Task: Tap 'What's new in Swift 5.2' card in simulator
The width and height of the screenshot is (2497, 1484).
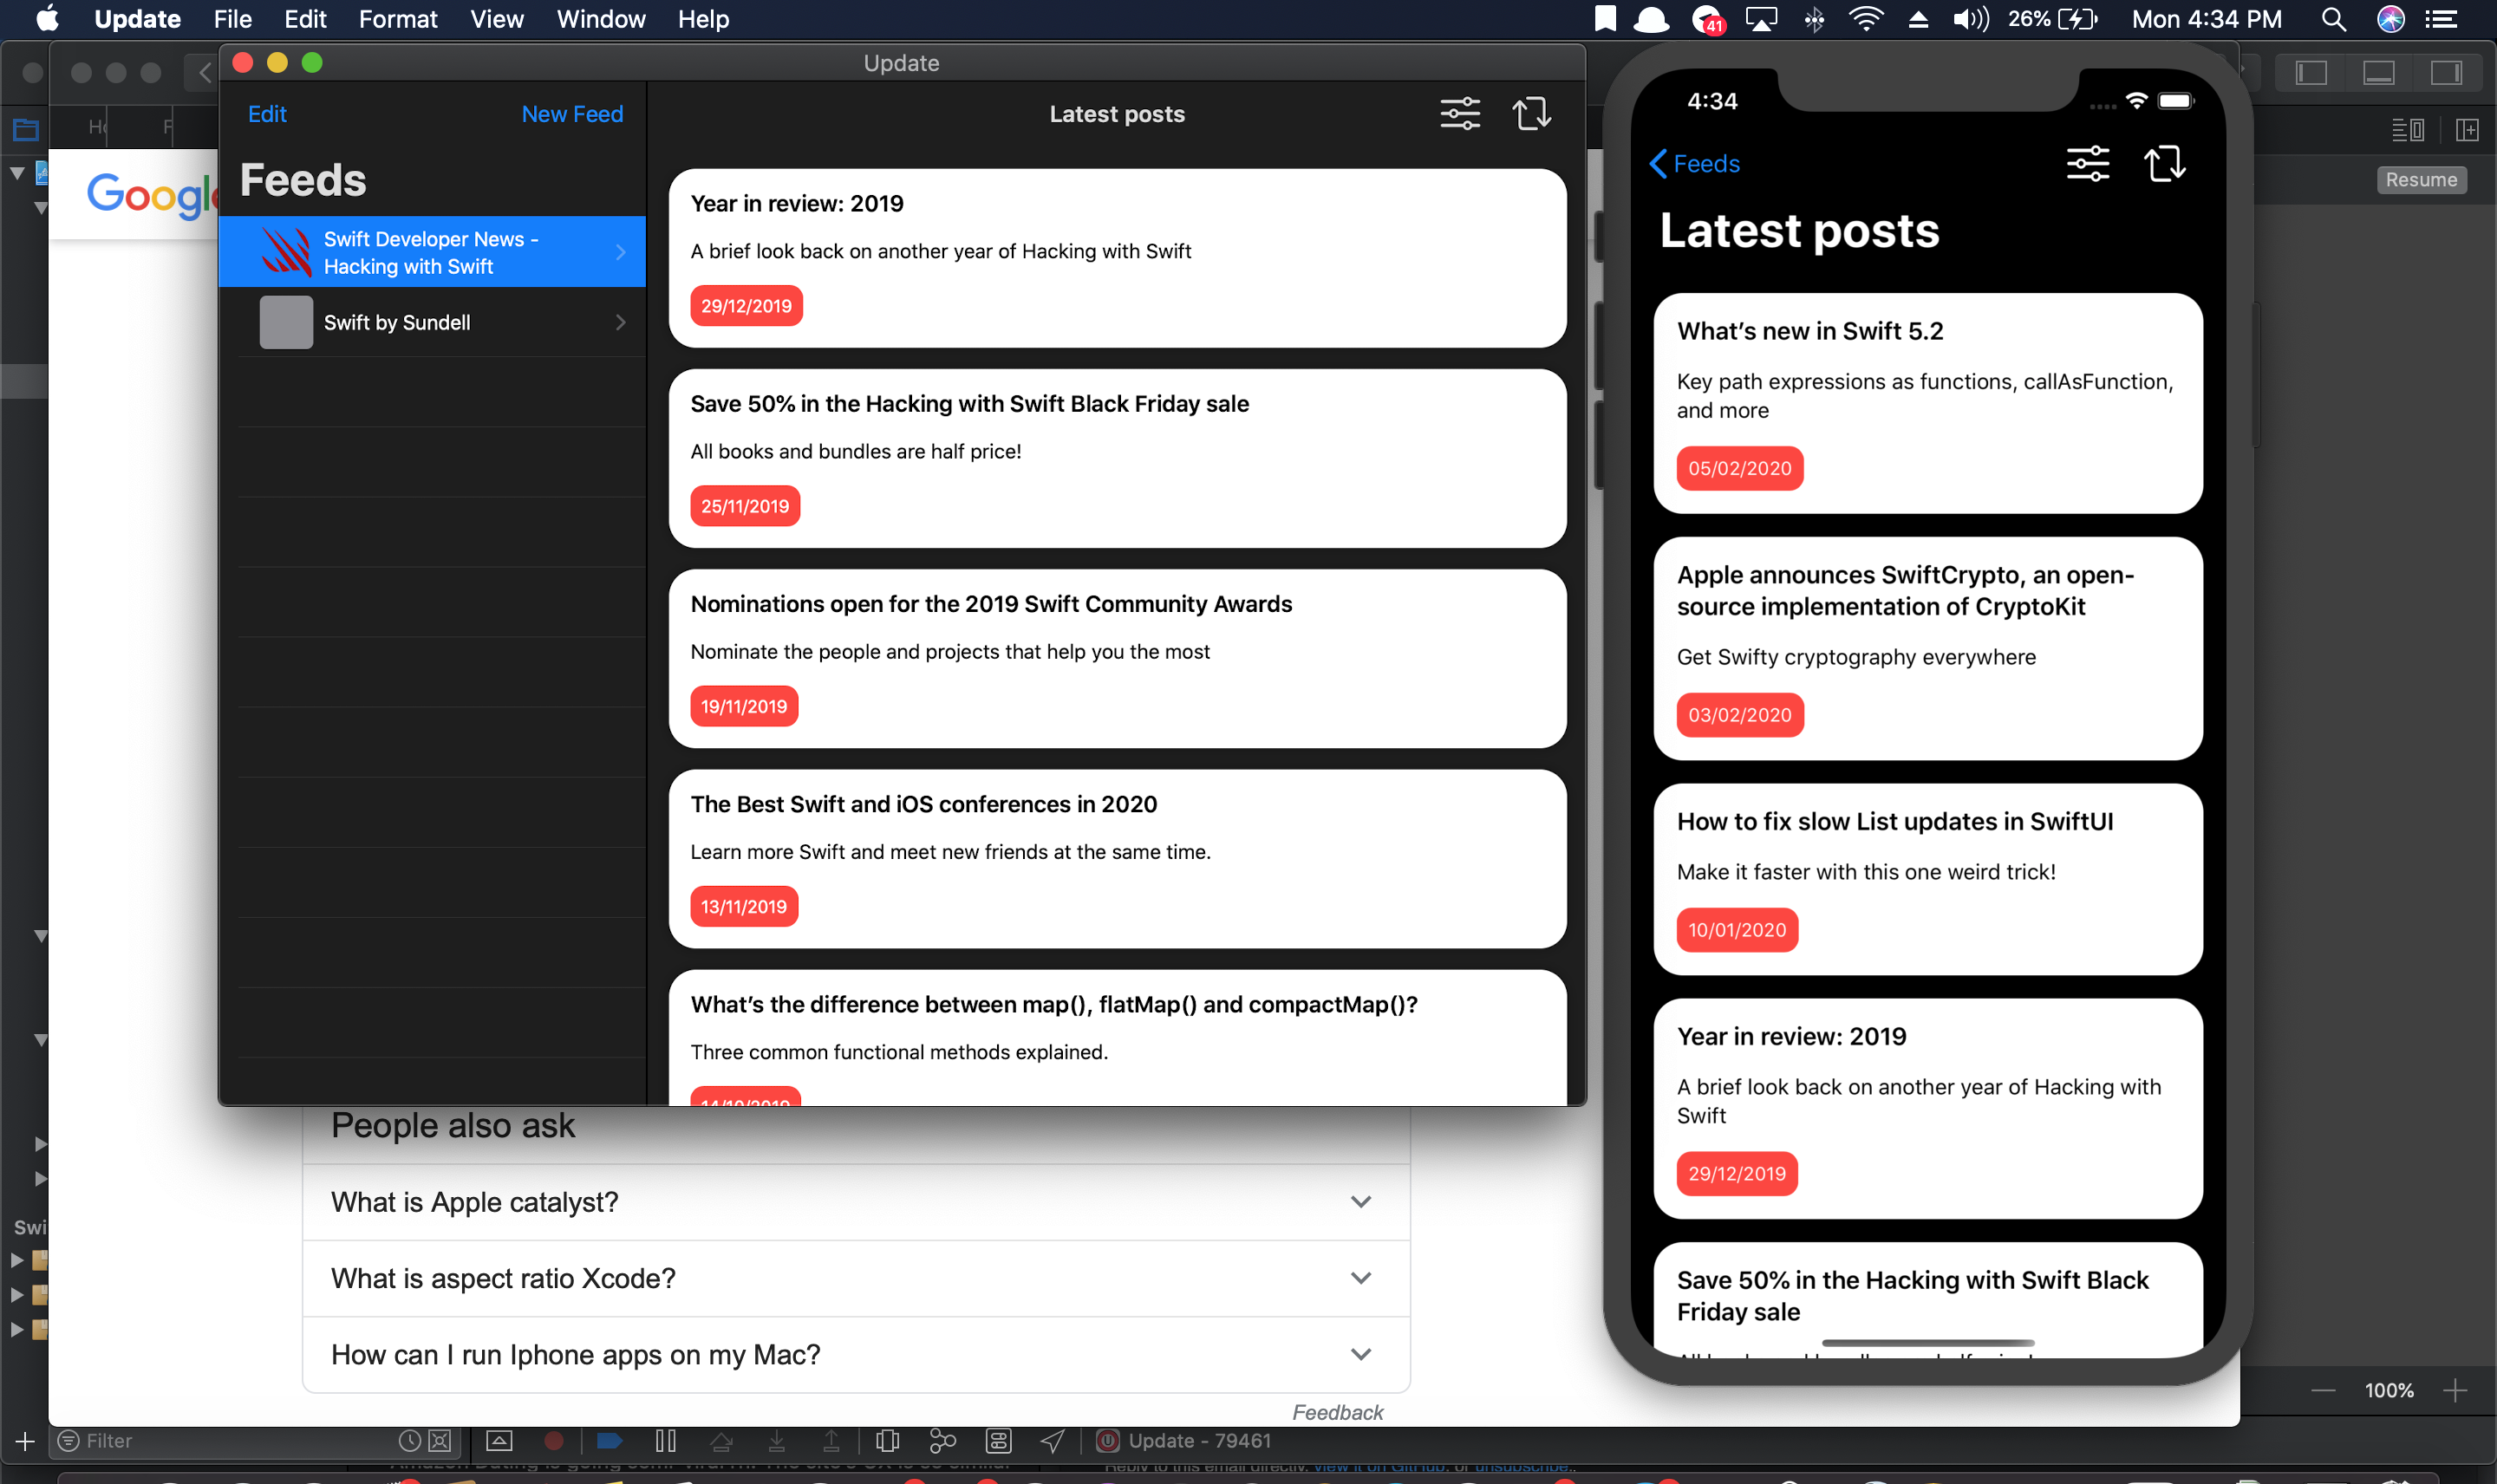Action: tap(1927, 403)
